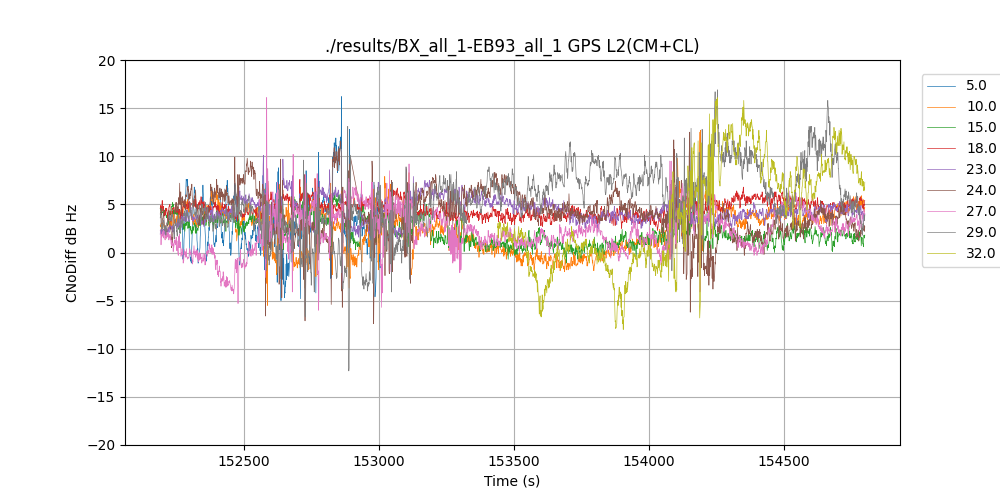Click the "Time (s)" x-axis label
This screenshot has height=500, width=1000.
pos(512,481)
